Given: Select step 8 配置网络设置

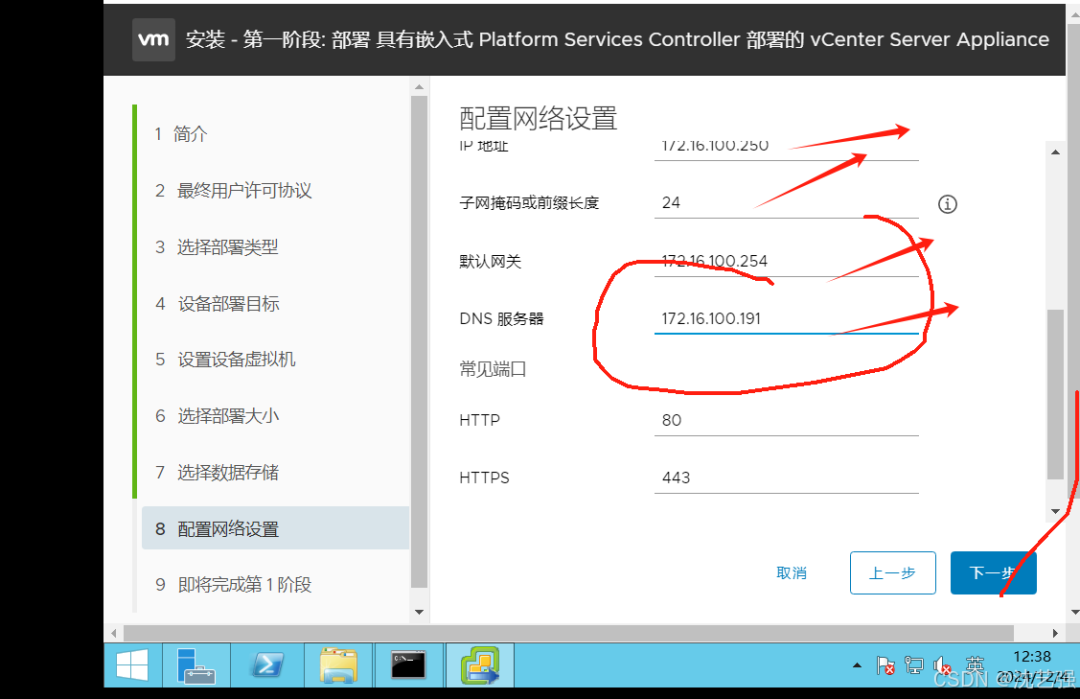Looking at the screenshot, I should click(276, 528).
